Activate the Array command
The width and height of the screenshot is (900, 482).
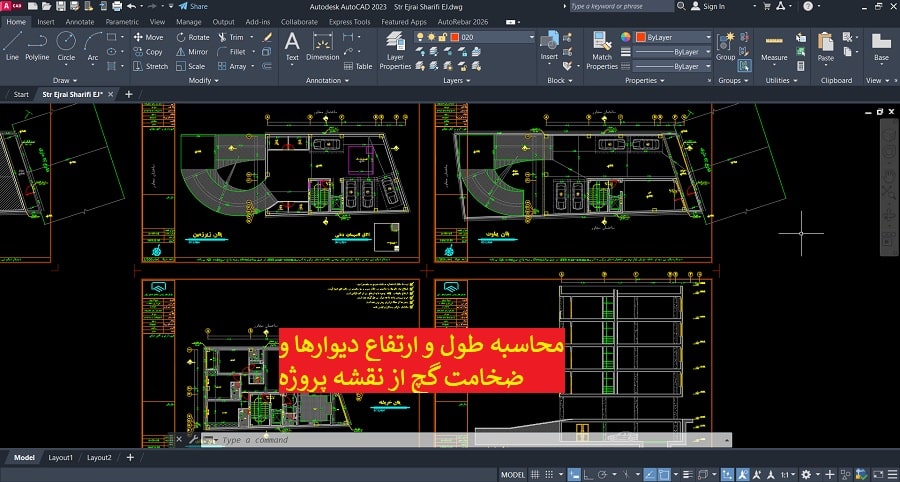[x=233, y=67]
